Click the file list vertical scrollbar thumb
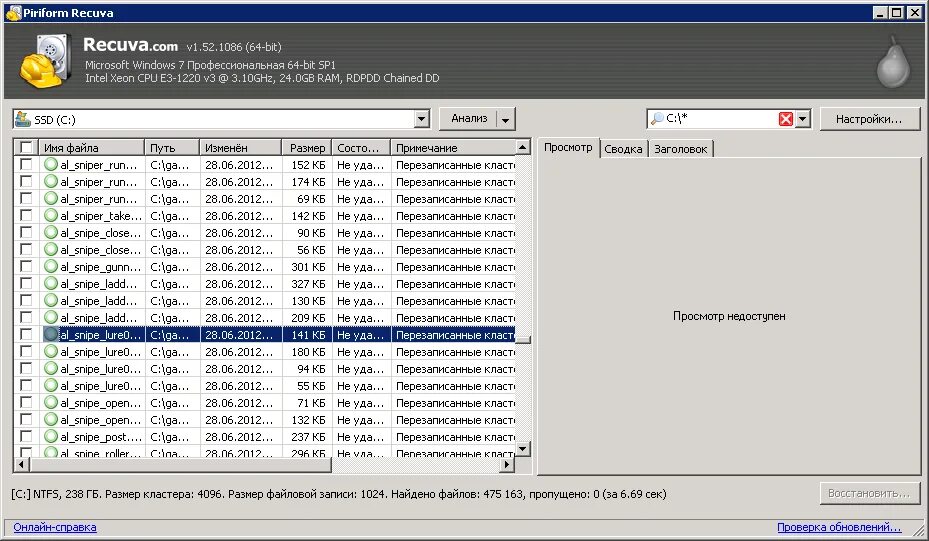 tap(523, 340)
